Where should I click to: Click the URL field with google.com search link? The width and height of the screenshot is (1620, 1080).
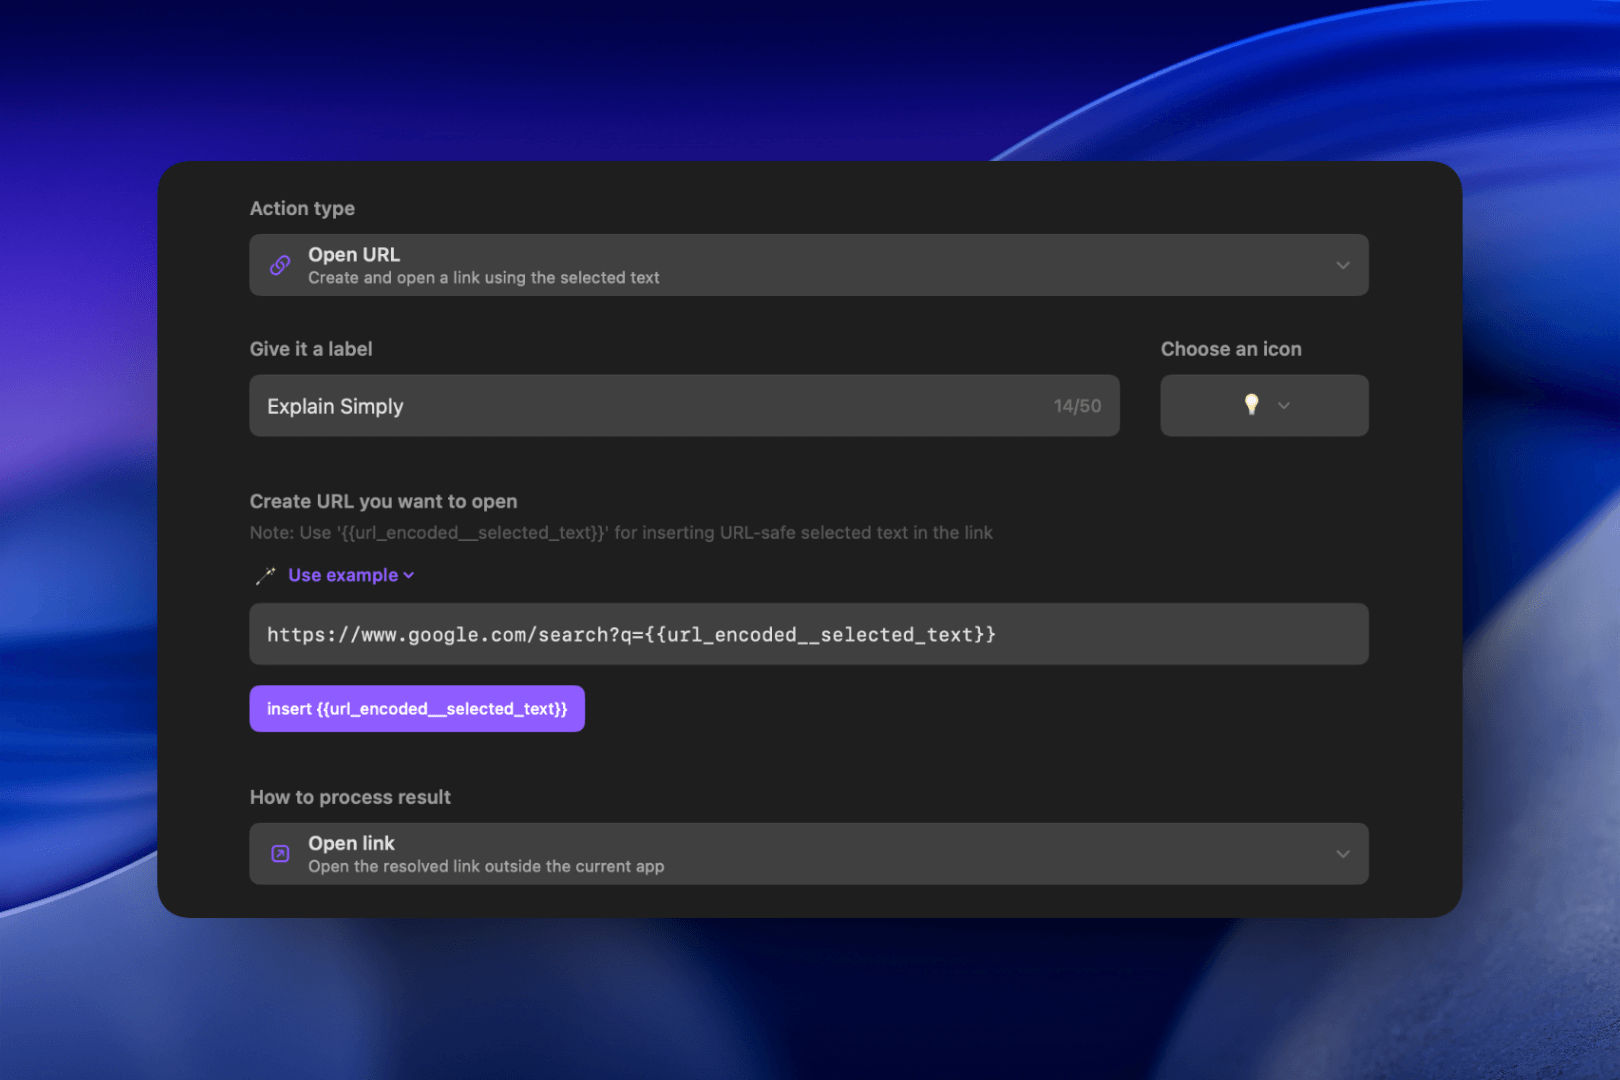(x=808, y=634)
